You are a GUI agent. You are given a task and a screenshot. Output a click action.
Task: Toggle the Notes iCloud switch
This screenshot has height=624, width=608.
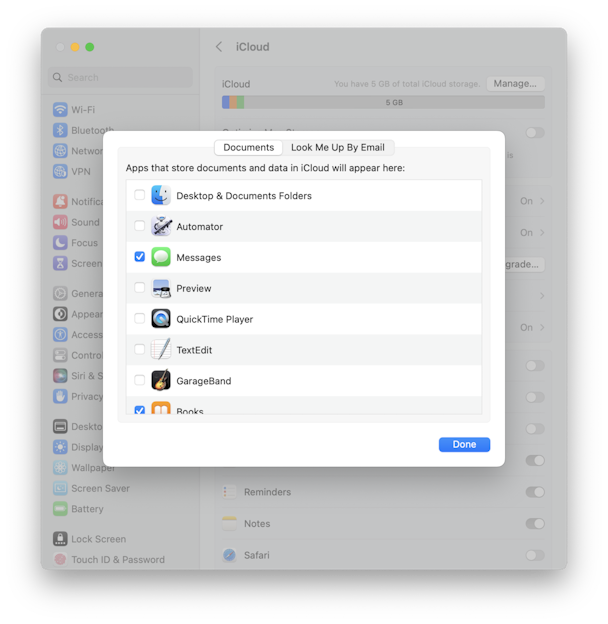click(535, 523)
